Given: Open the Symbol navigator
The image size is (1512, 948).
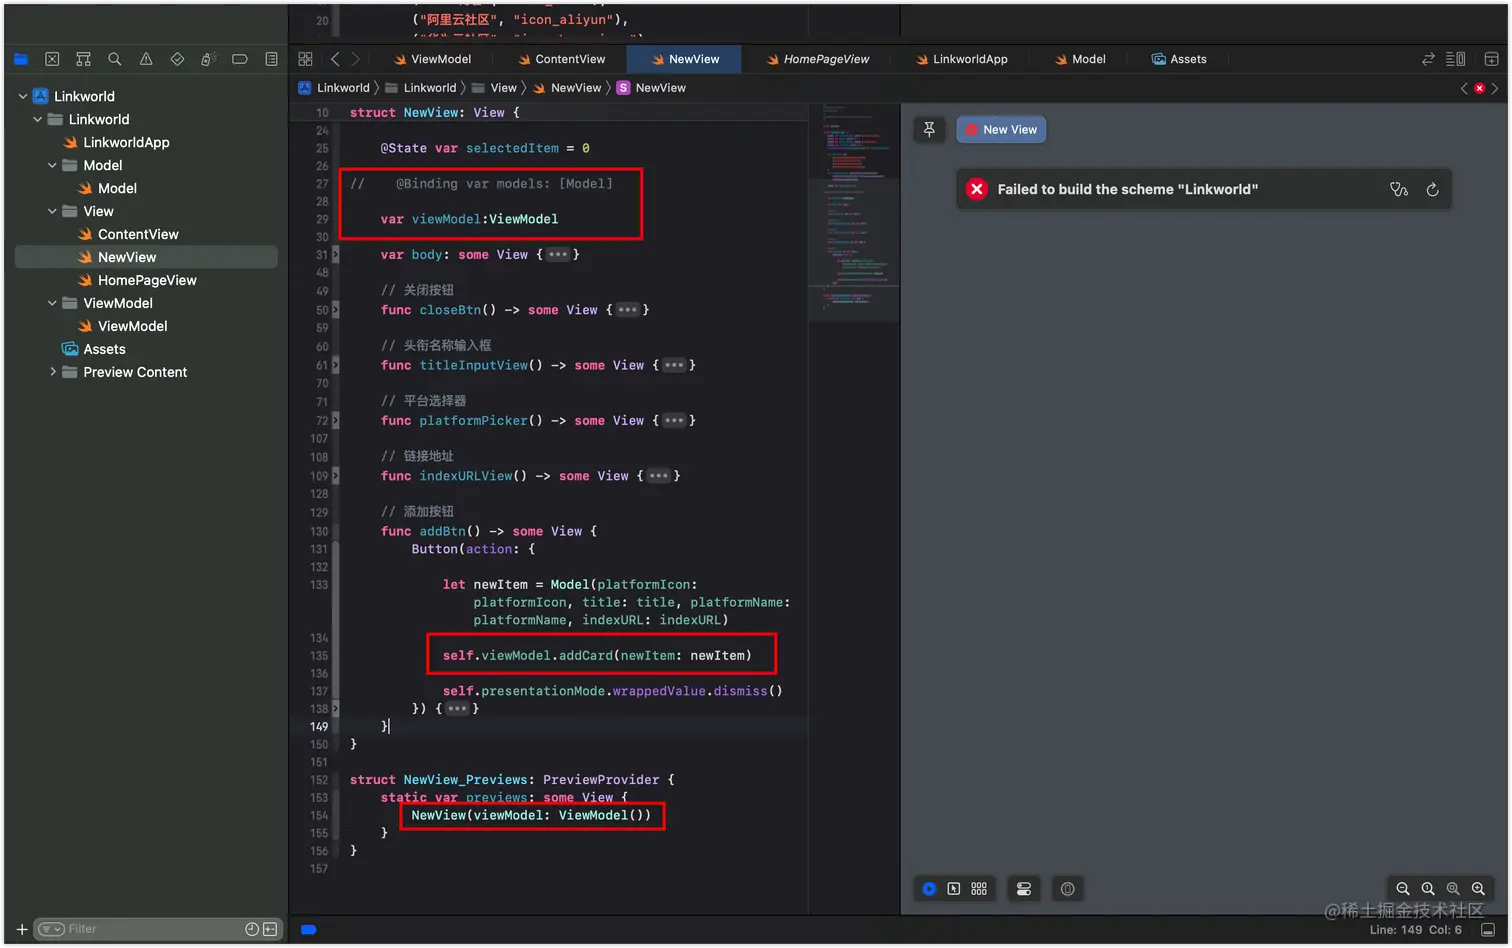Looking at the screenshot, I should (83, 60).
